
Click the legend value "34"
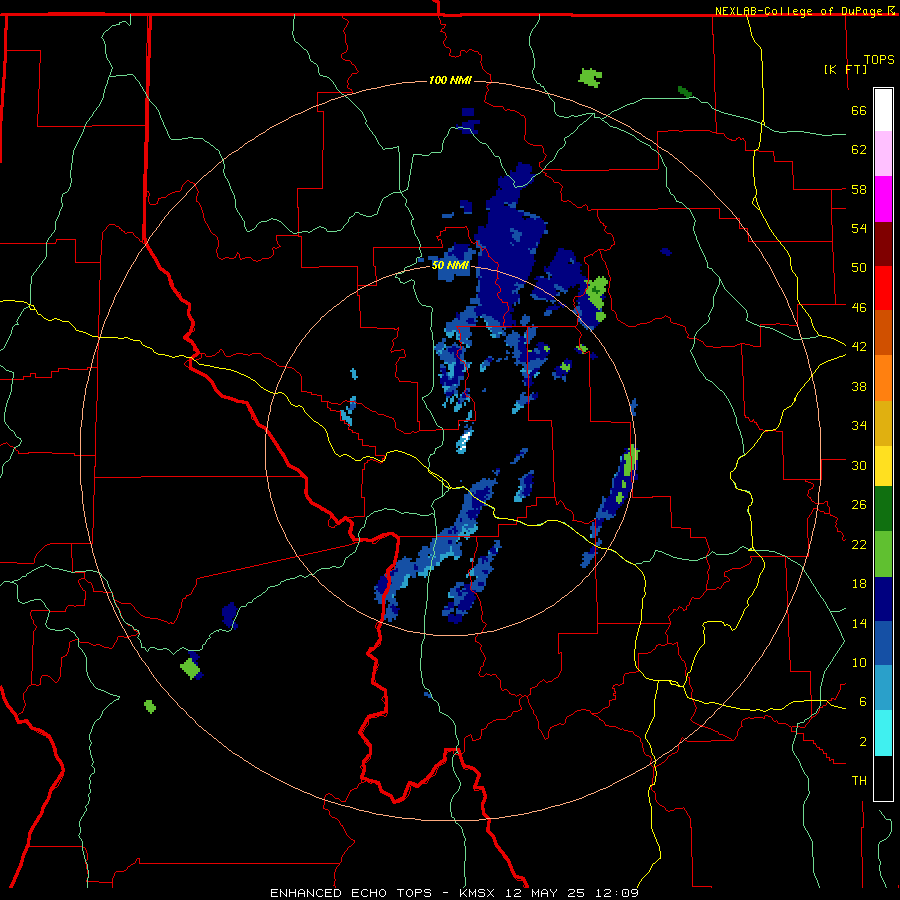pos(859,426)
